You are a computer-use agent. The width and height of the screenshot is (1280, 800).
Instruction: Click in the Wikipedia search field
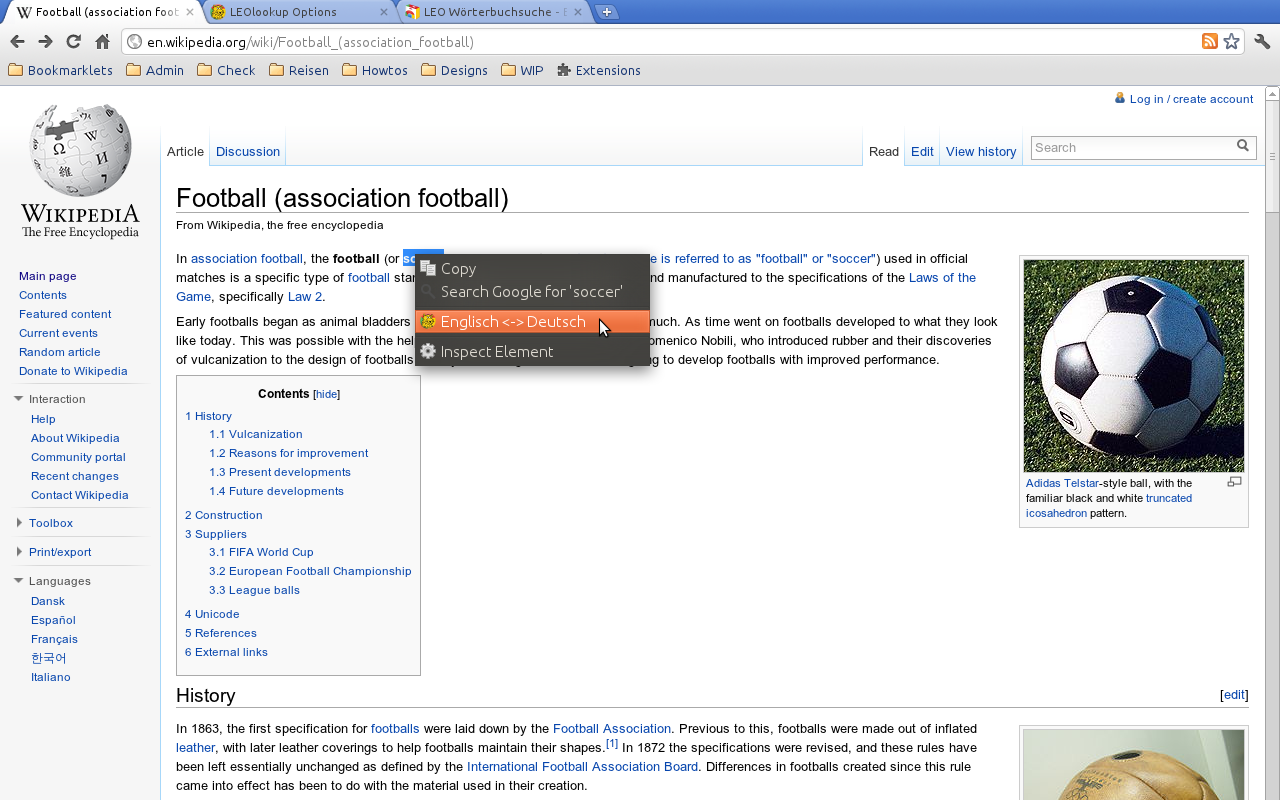tap(1130, 148)
